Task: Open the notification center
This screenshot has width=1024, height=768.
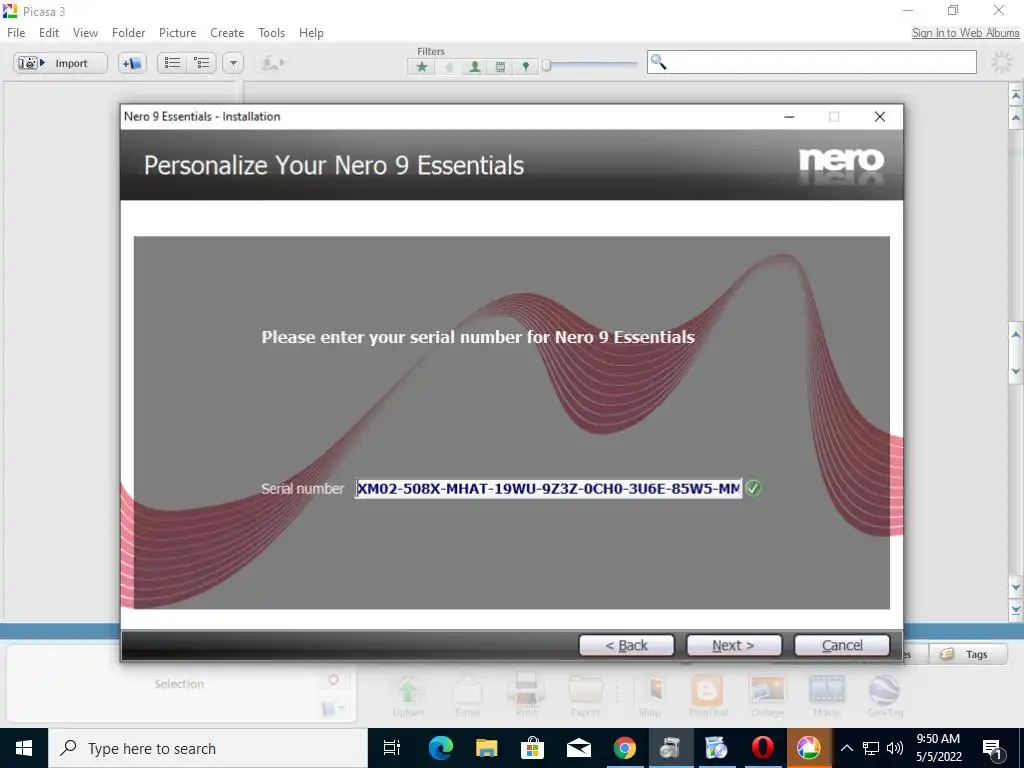Action: [993, 748]
